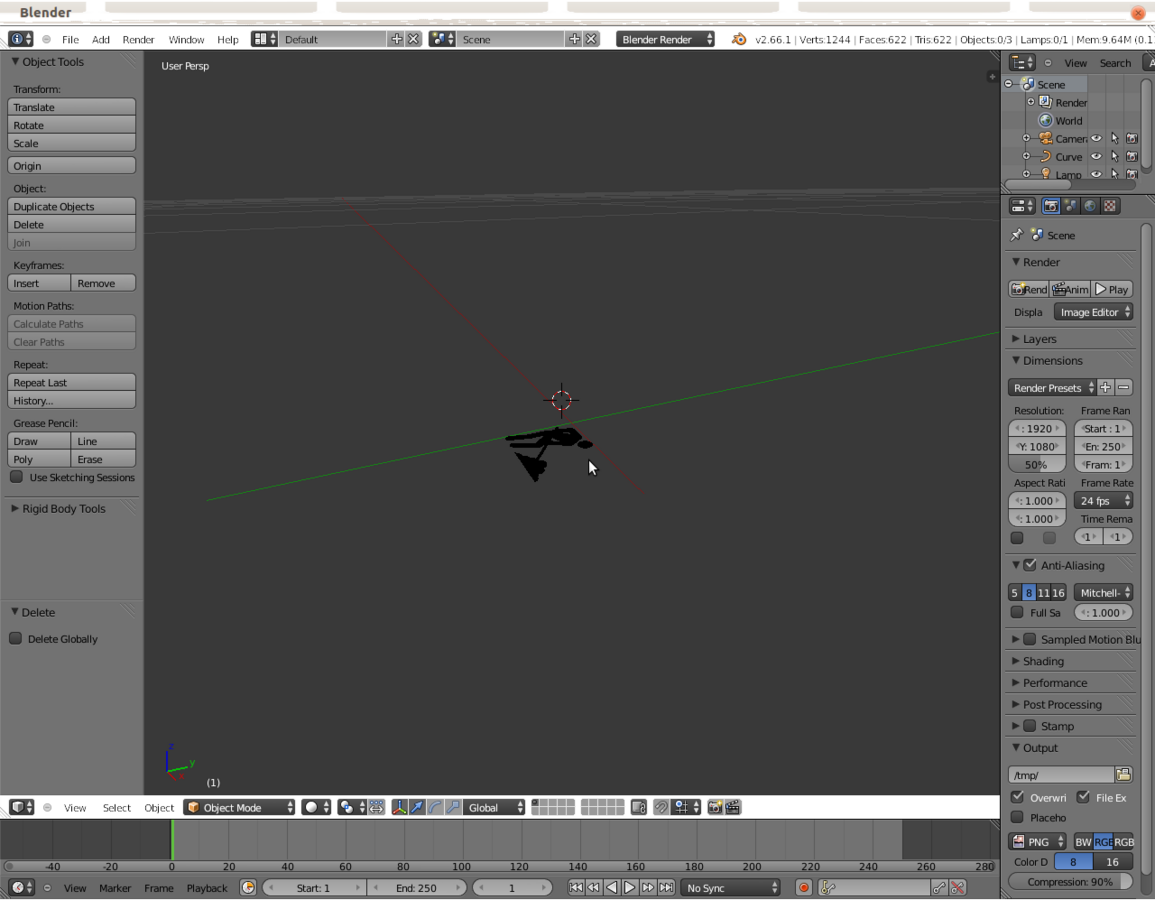Enable Use Sketching Sessions checkbox
1155x900 pixels.
tap(17, 477)
